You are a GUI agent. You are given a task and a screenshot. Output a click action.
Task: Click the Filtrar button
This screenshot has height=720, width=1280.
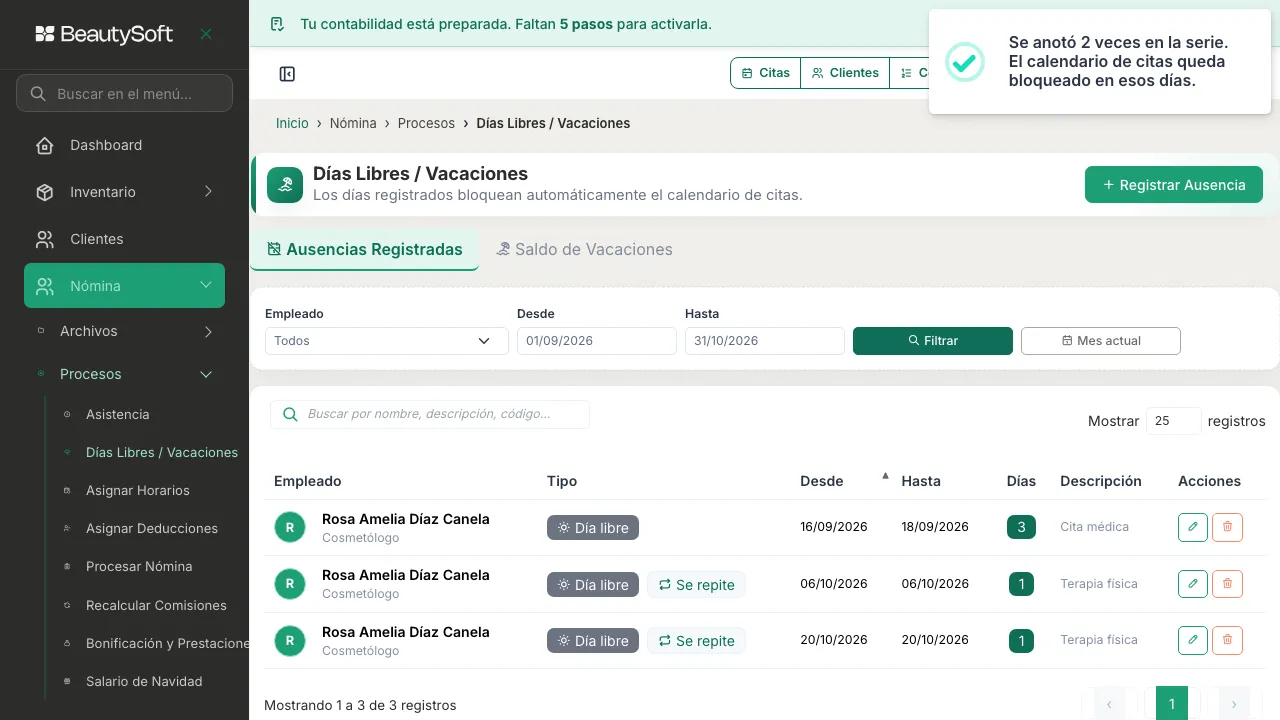933,341
